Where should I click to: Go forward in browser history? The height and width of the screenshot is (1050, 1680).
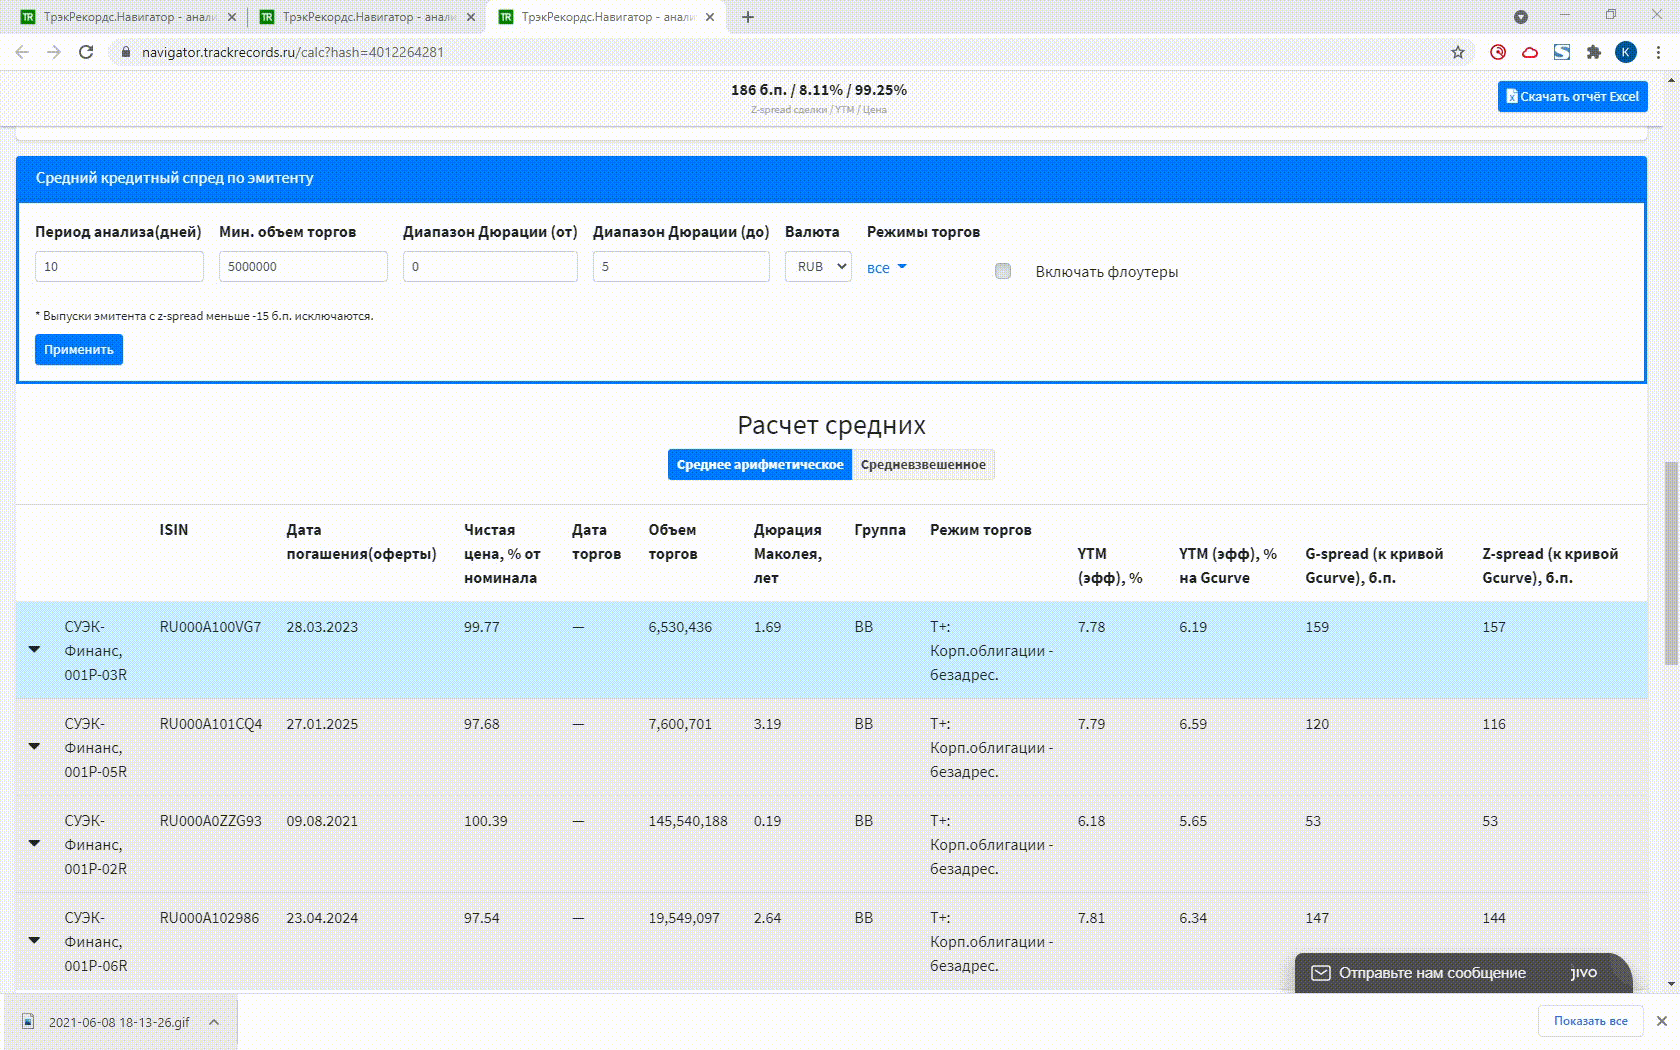[x=54, y=52]
